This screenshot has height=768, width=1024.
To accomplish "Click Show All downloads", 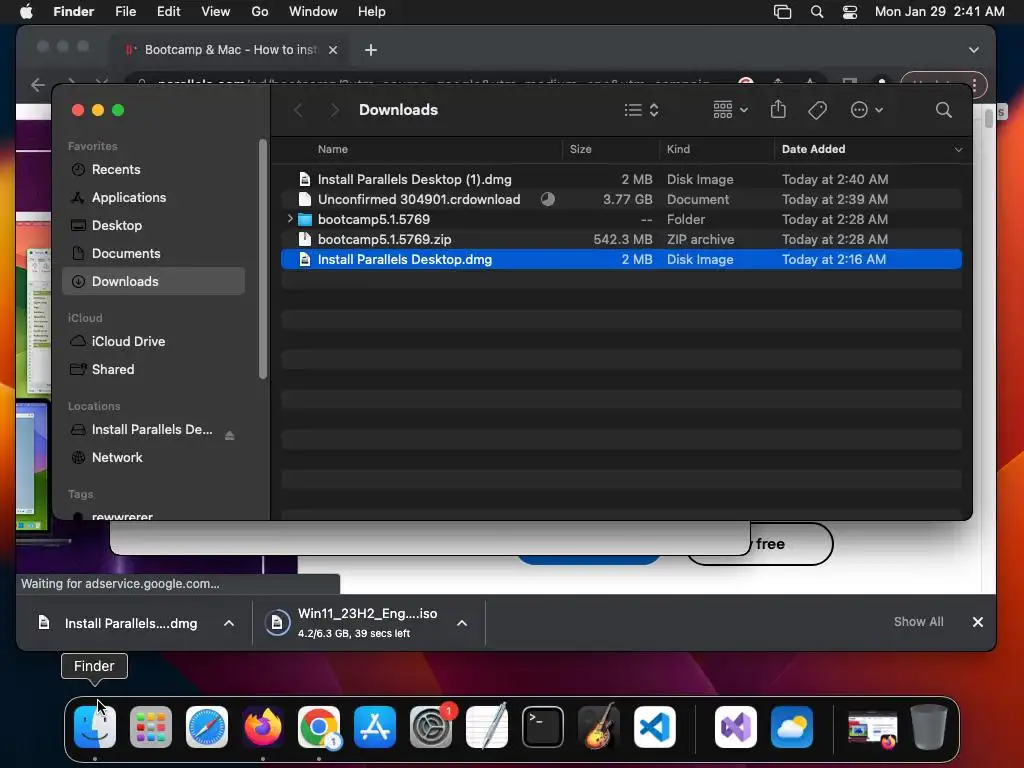I will (x=918, y=622).
